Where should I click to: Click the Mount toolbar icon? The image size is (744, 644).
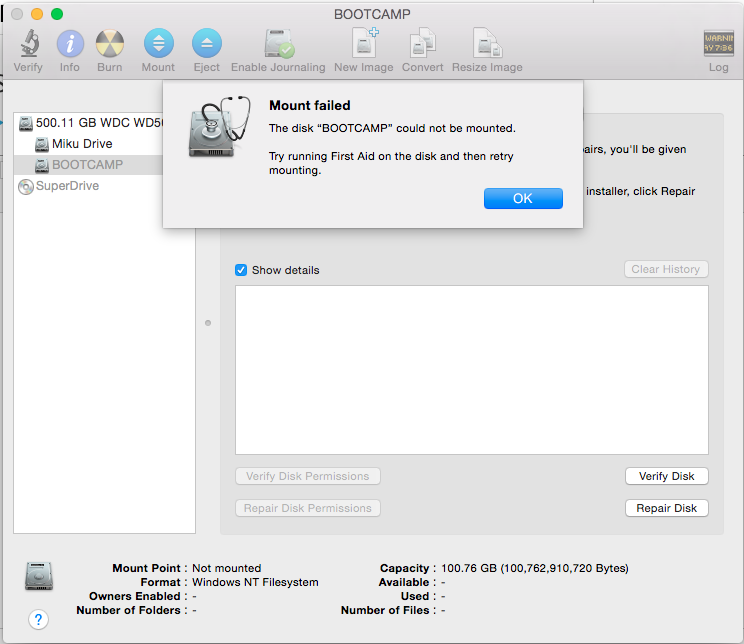coord(158,43)
